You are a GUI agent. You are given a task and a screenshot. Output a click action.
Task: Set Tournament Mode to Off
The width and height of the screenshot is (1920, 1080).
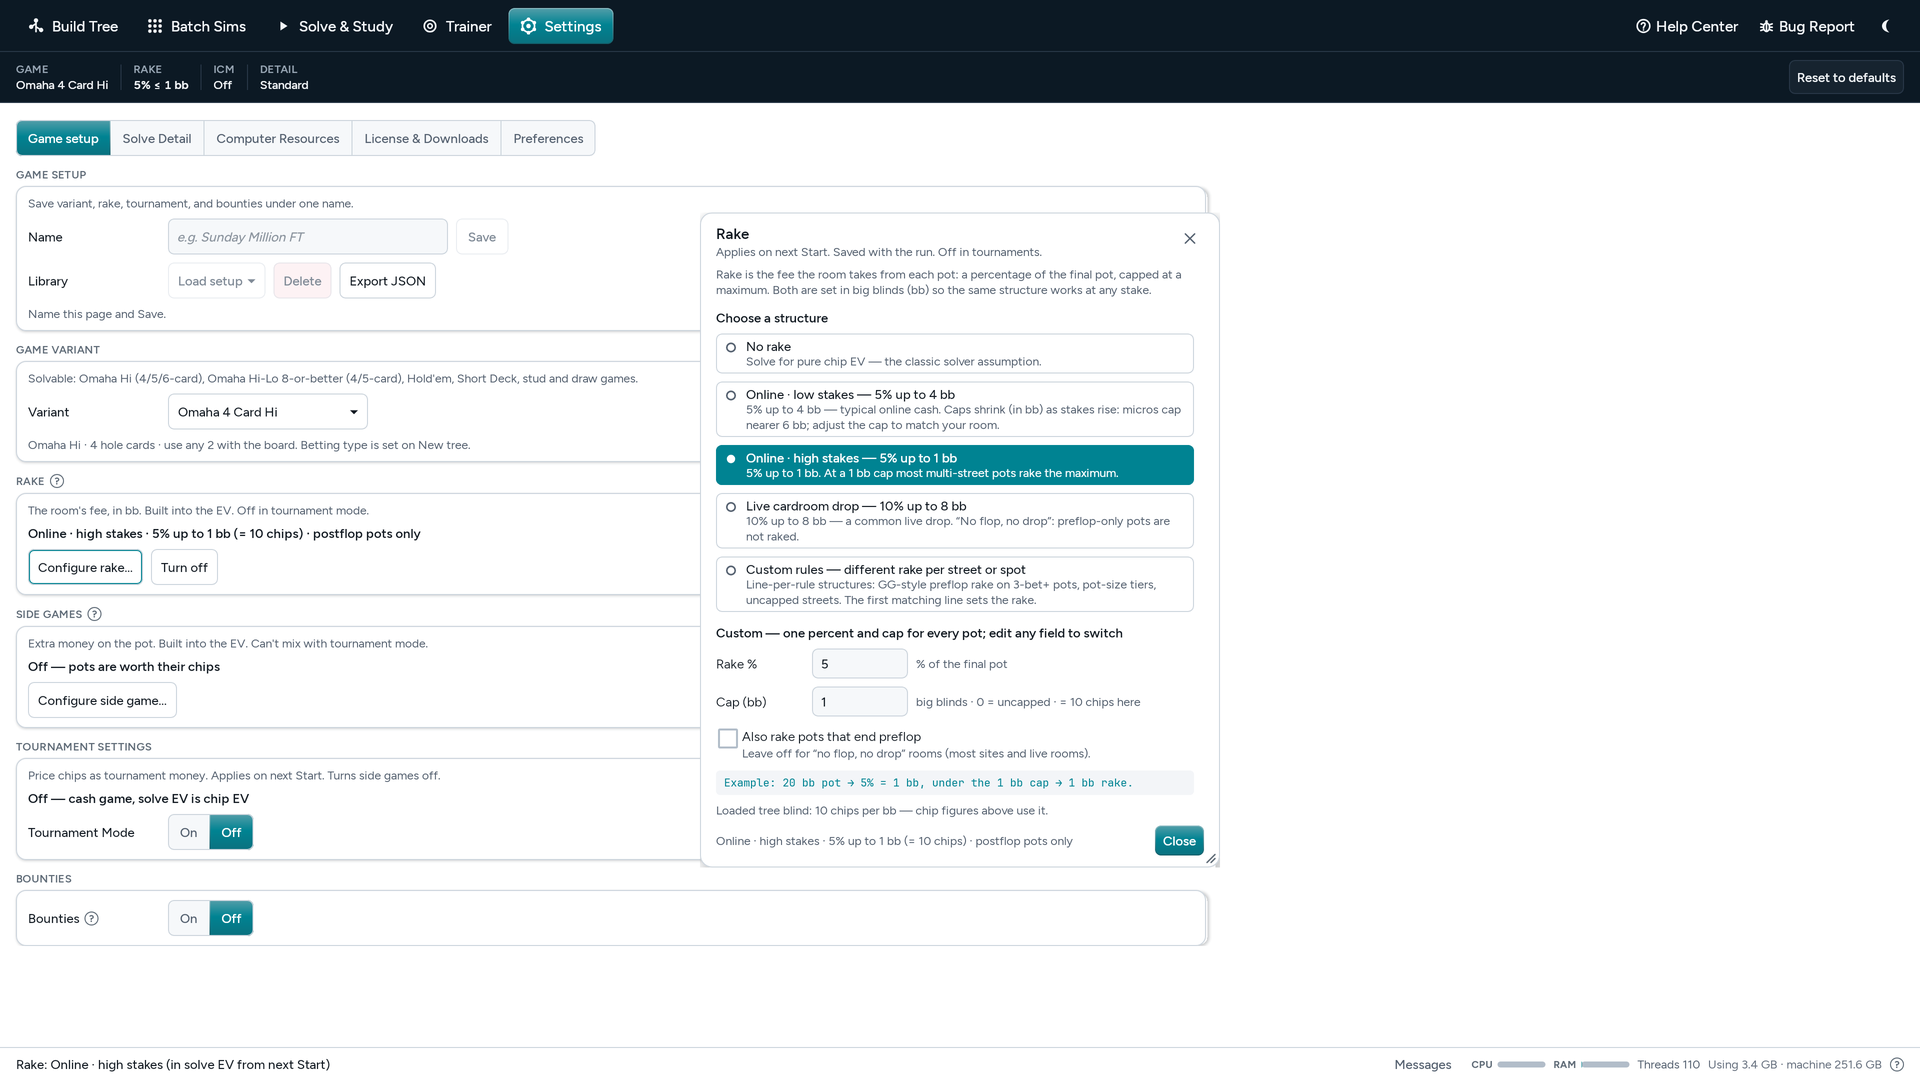231,832
